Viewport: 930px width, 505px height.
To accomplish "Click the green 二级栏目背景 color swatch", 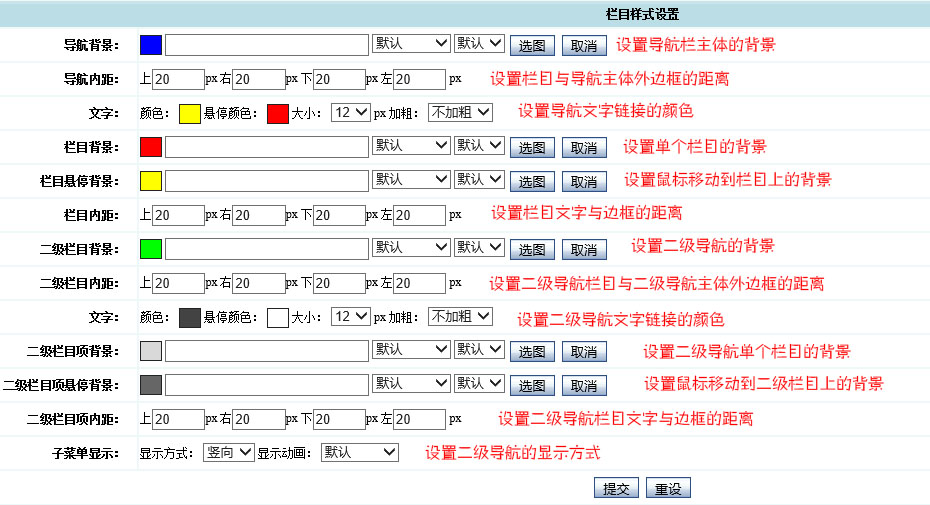I will tap(151, 249).
